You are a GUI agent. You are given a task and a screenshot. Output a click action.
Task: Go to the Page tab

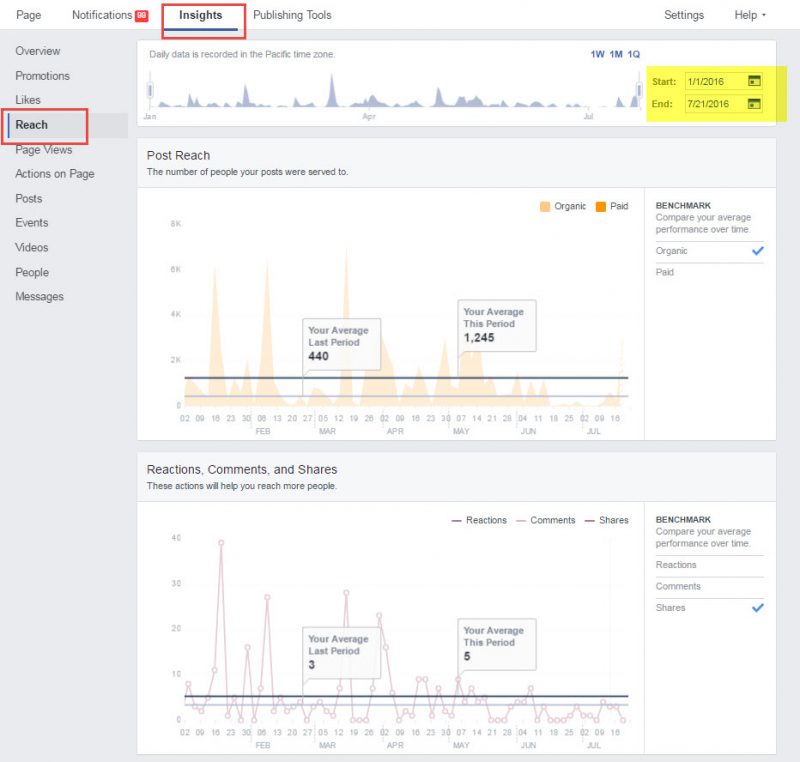point(28,15)
